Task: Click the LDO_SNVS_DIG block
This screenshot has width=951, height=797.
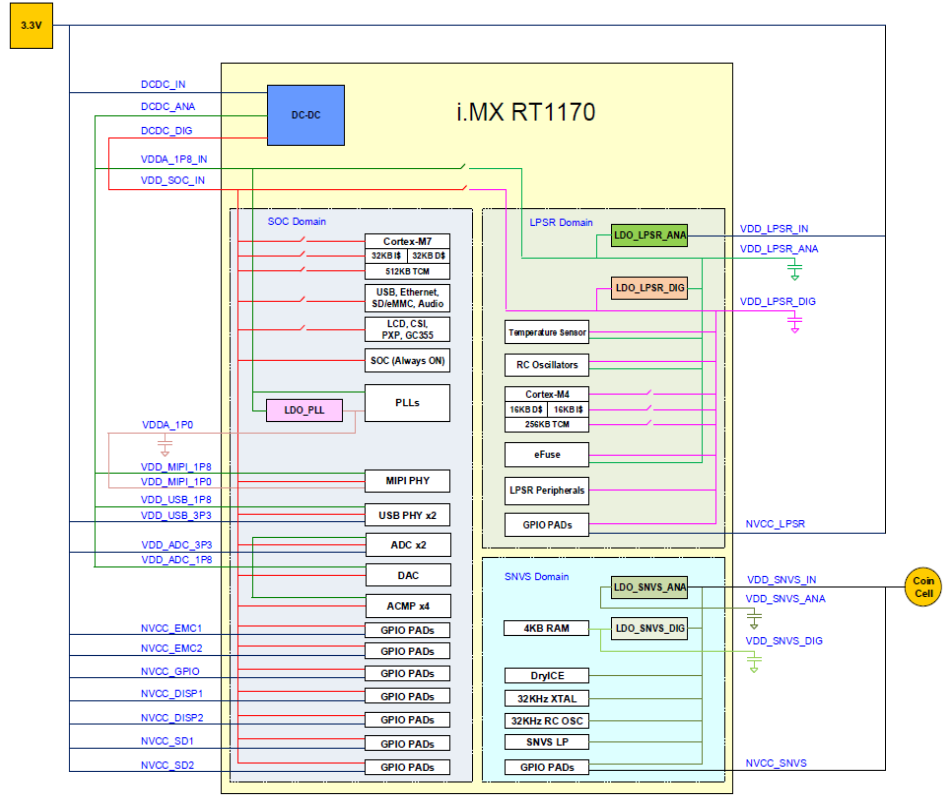Action: [648, 628]
